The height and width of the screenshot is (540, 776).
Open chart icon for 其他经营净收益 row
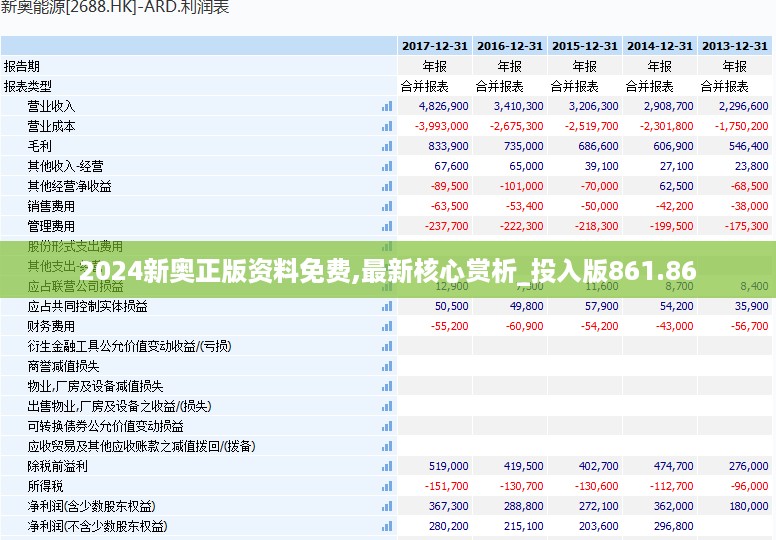coord(387,186)
